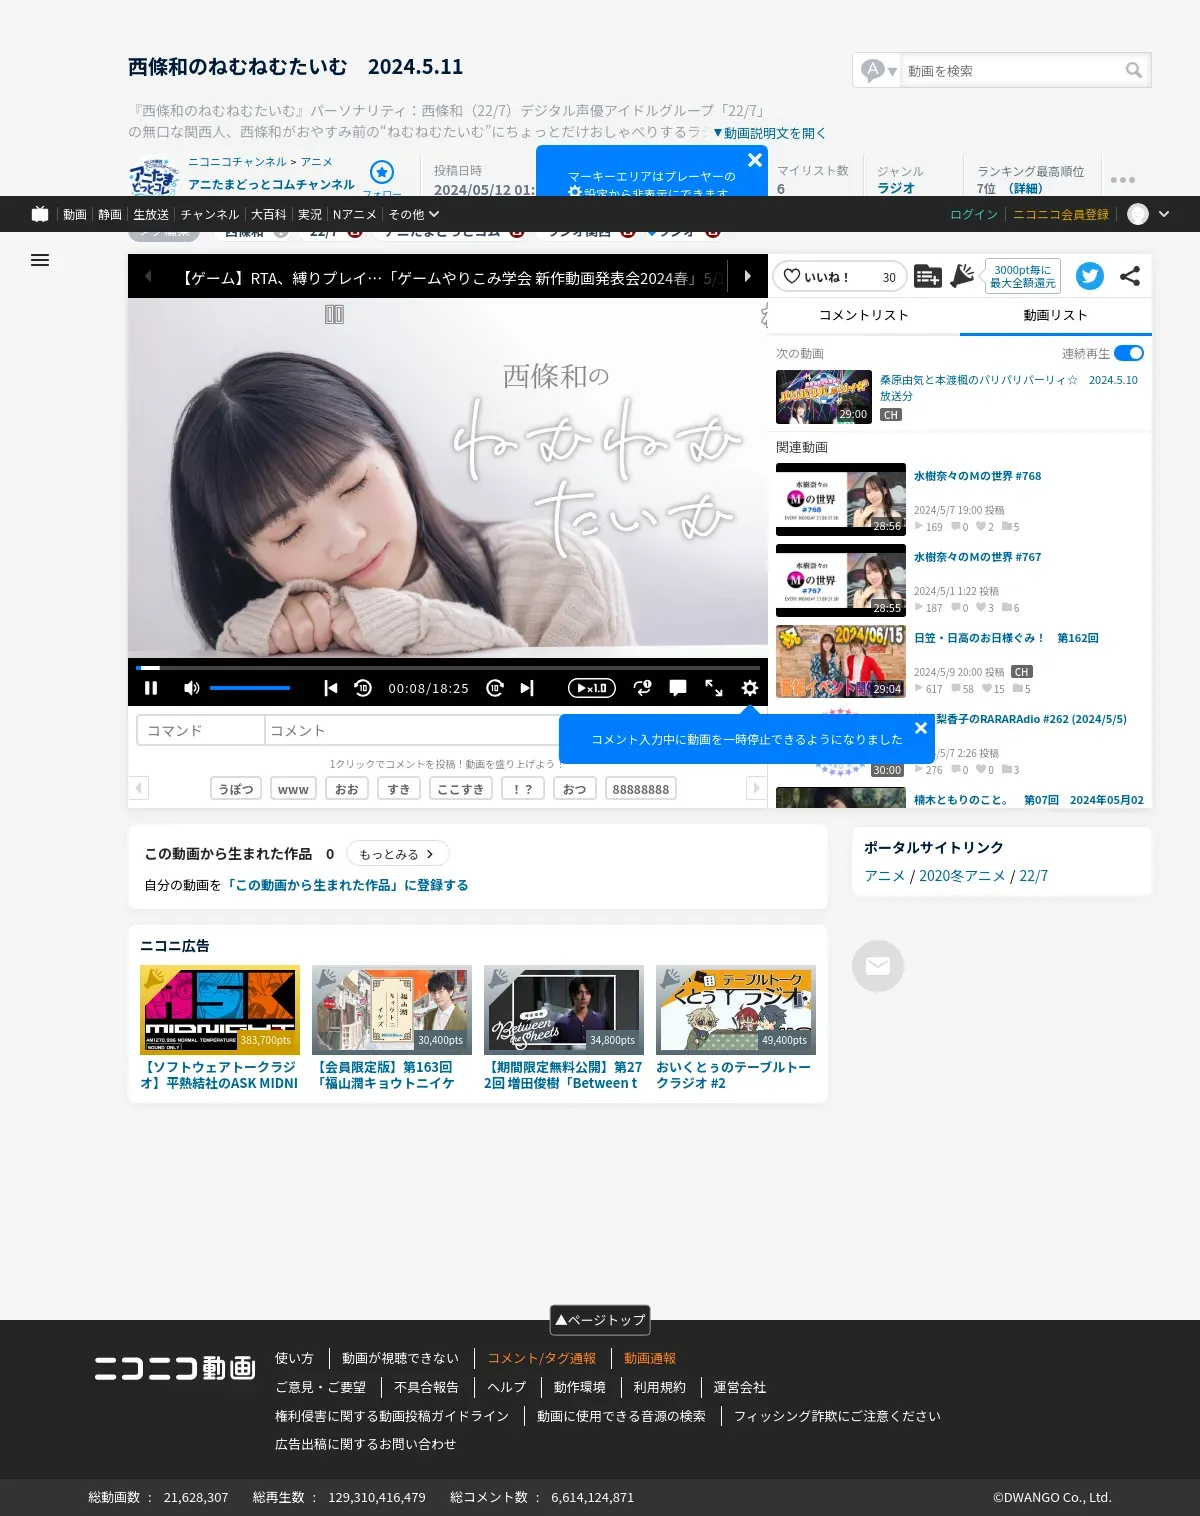
Task: Open アニたまどっとコムチャンネル link
Action: click(271, 184)
